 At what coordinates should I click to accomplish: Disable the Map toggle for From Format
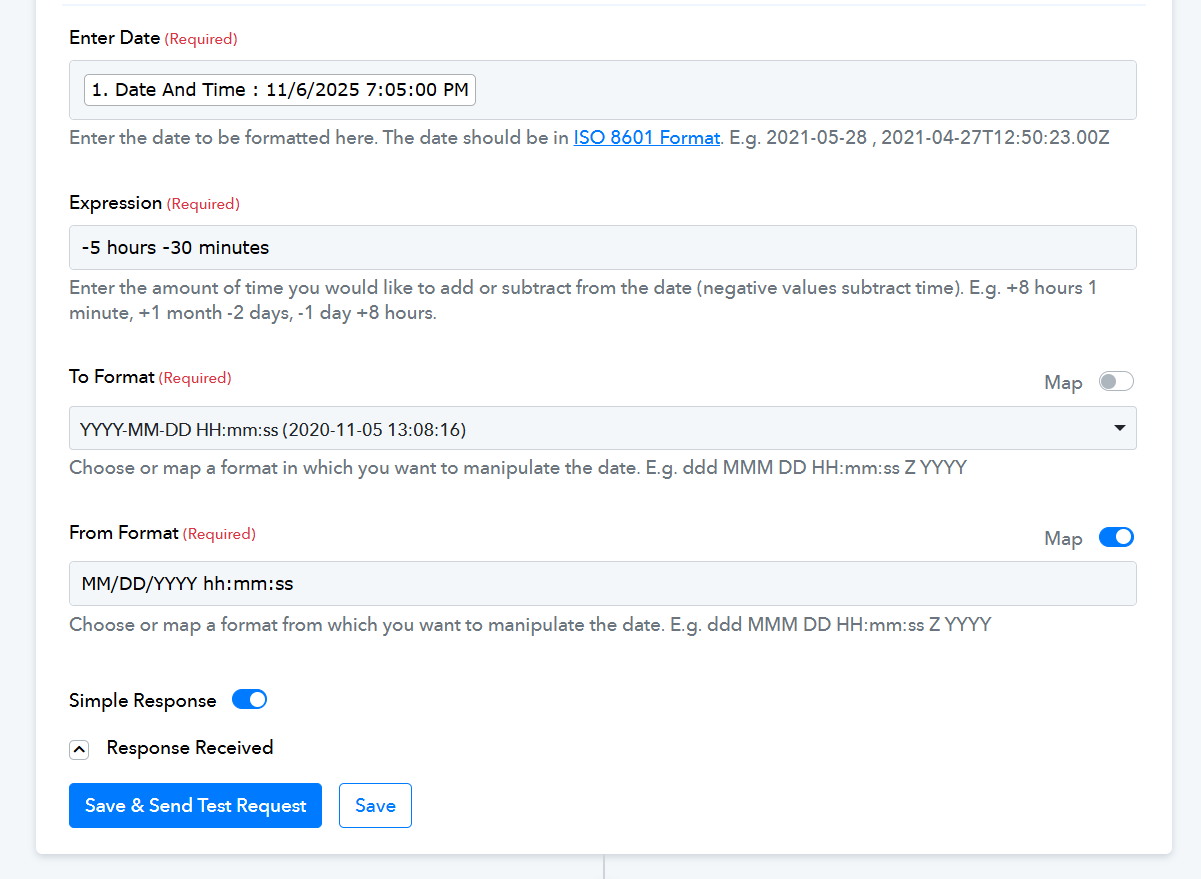point(1116,537)
